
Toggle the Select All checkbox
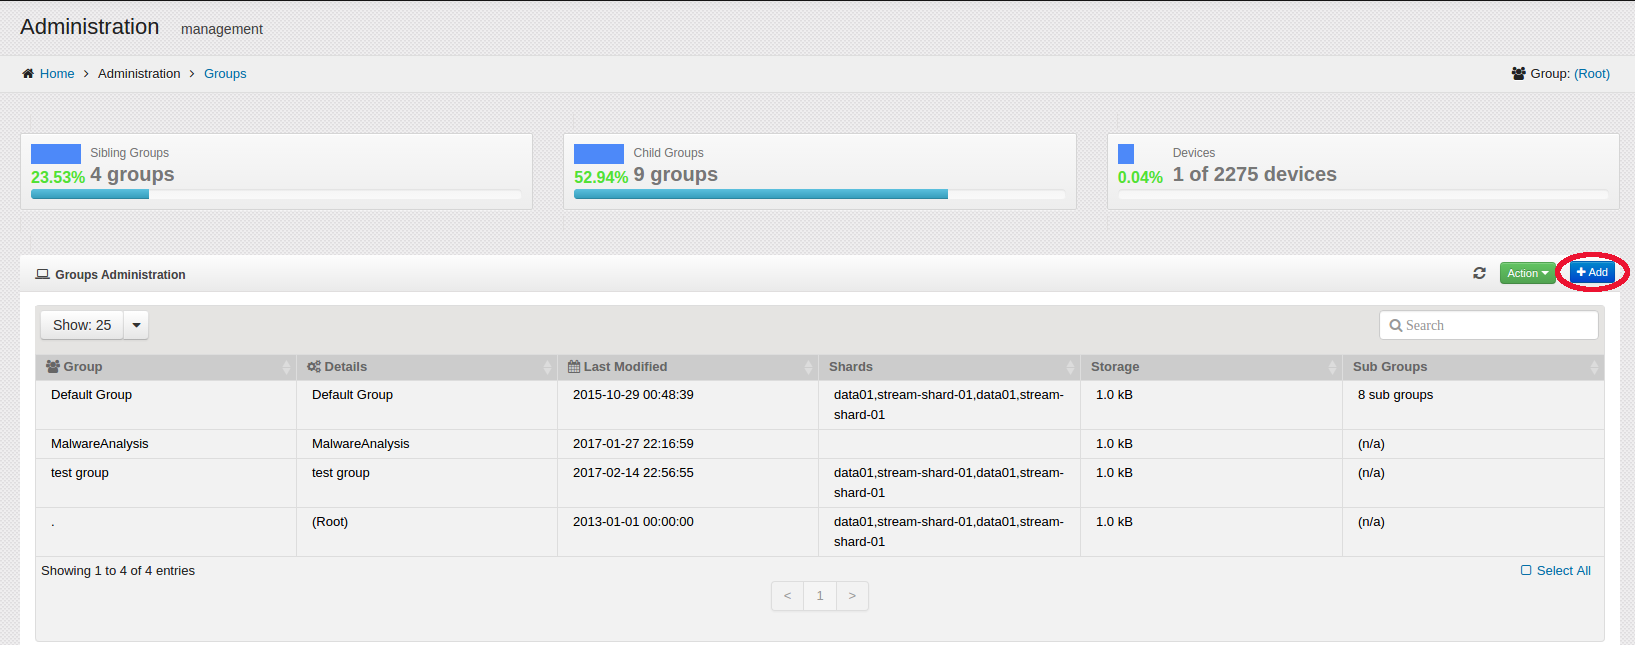point(1526,571)
